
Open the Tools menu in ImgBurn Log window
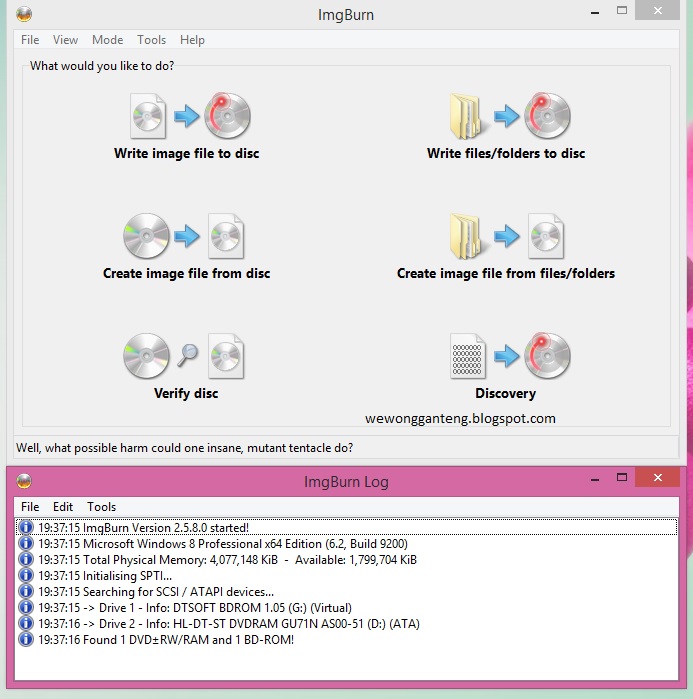102,507
